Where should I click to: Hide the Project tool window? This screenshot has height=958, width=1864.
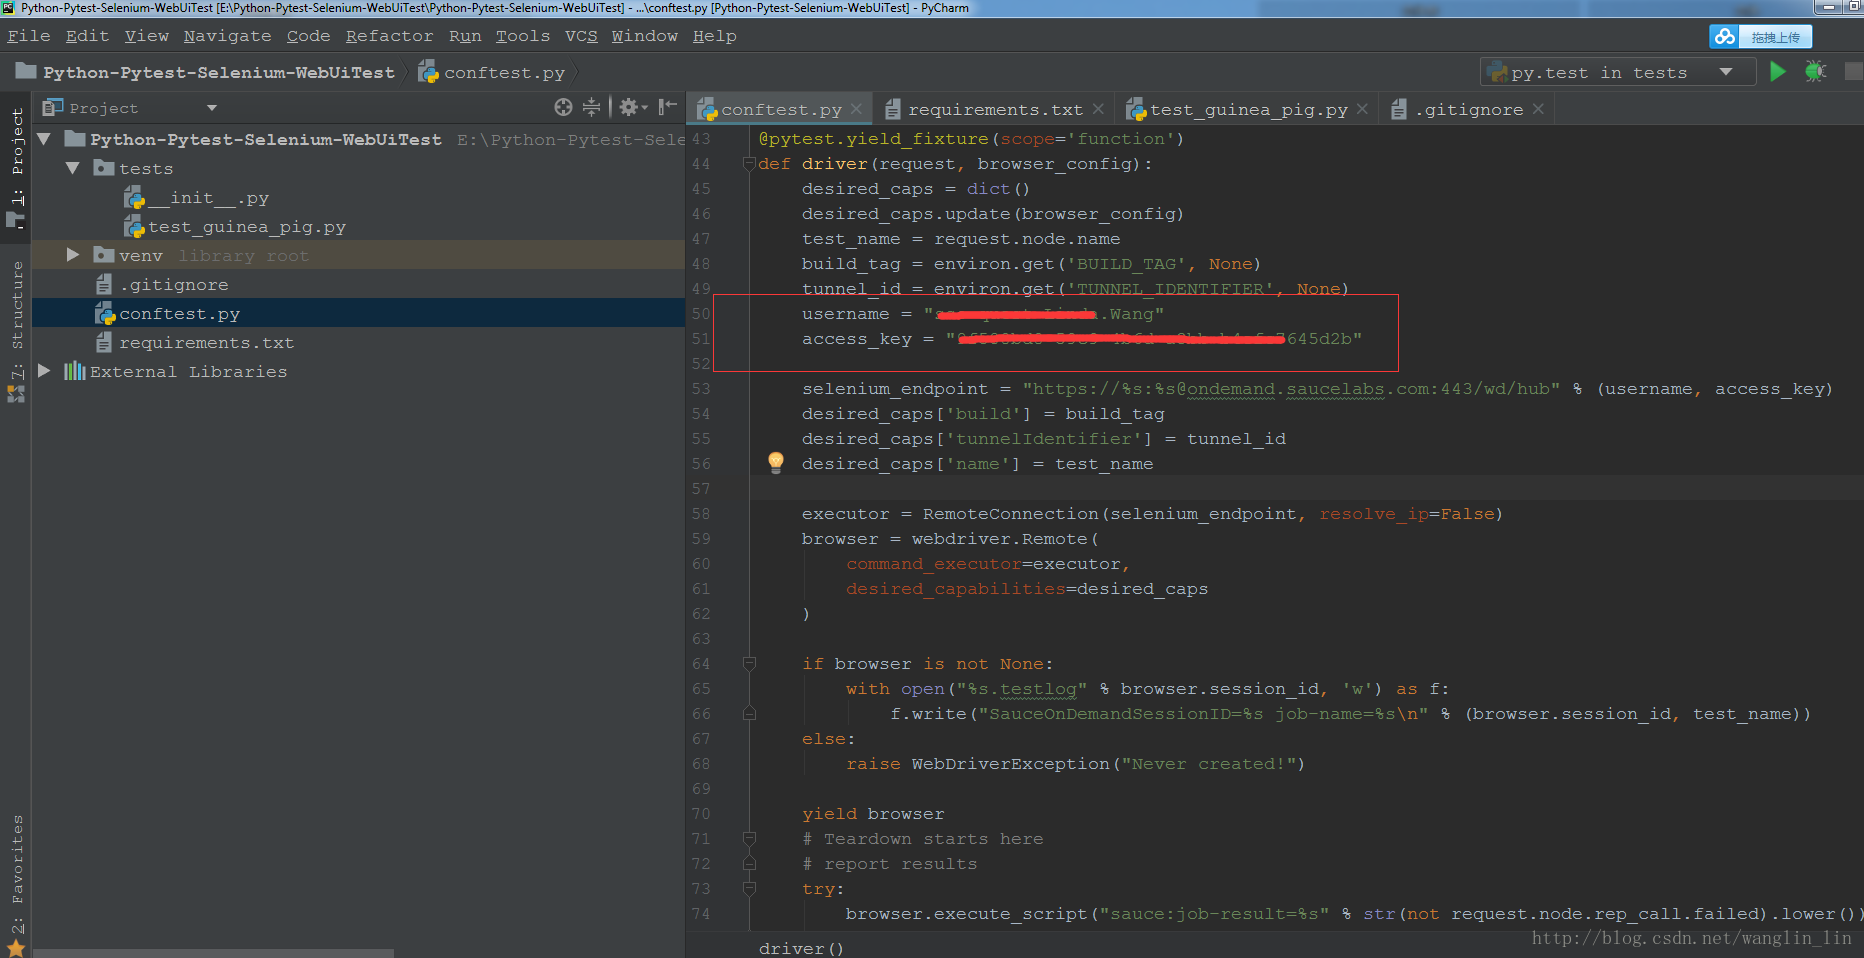[667, 107]
